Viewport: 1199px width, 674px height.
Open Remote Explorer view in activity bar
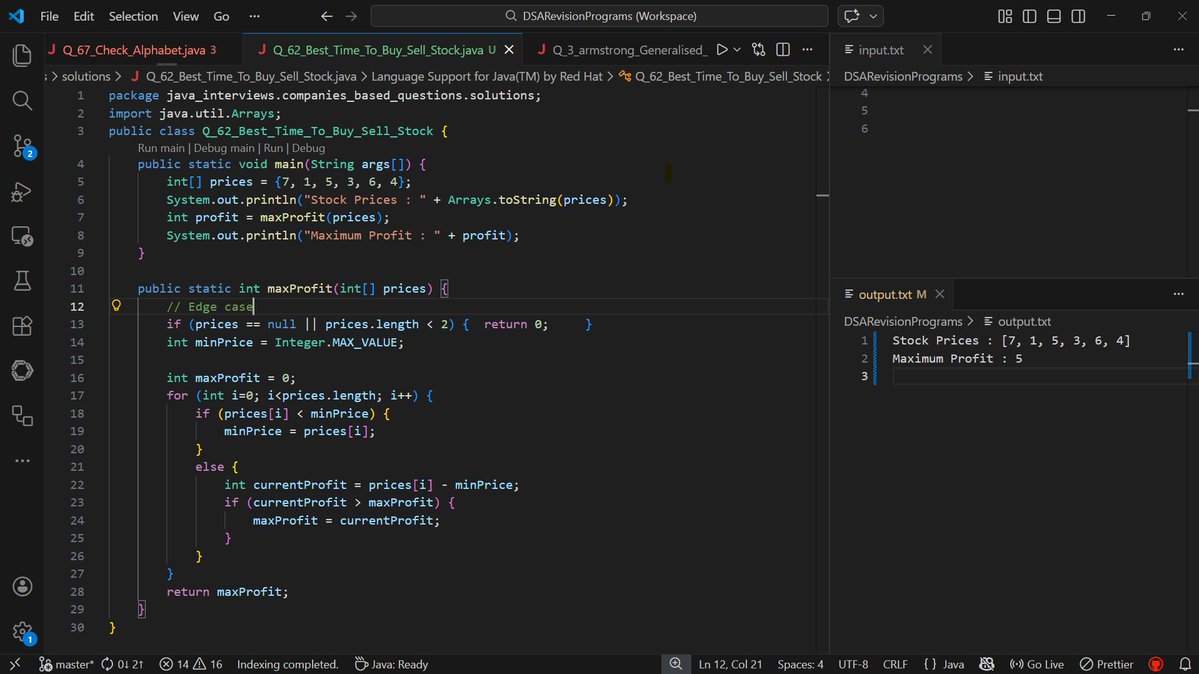pyautogui.click(x=22, y=236)
